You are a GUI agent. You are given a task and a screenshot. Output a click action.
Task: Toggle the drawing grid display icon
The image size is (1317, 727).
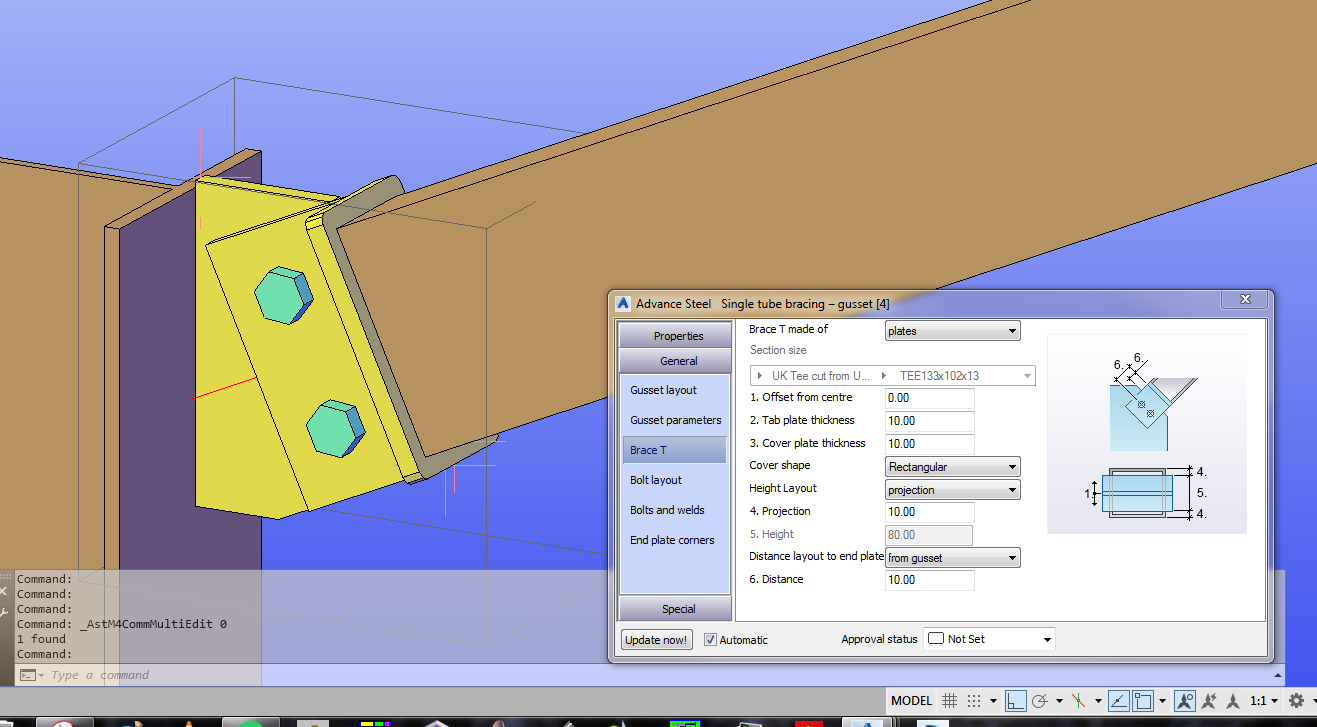click(950, 700)
